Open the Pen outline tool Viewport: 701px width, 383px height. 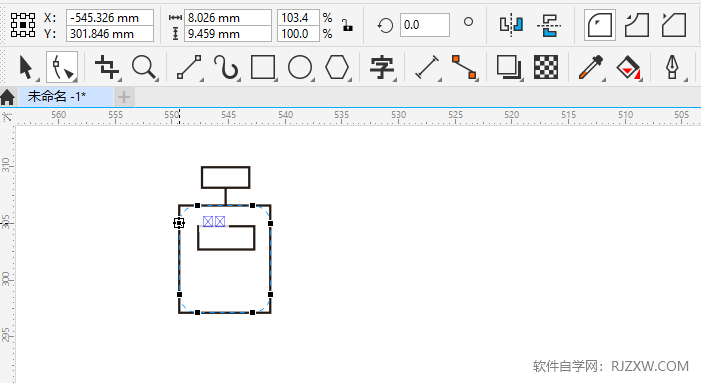(672, 67)
